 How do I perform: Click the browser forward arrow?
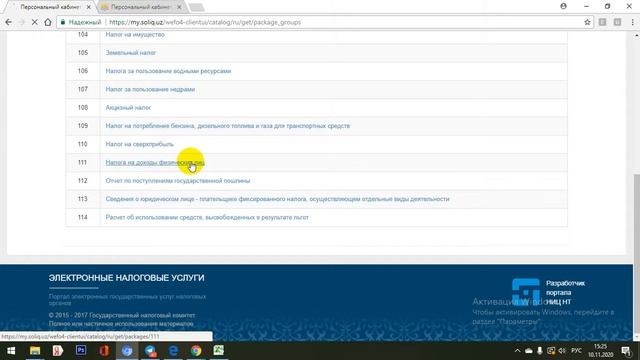[22, 22]
